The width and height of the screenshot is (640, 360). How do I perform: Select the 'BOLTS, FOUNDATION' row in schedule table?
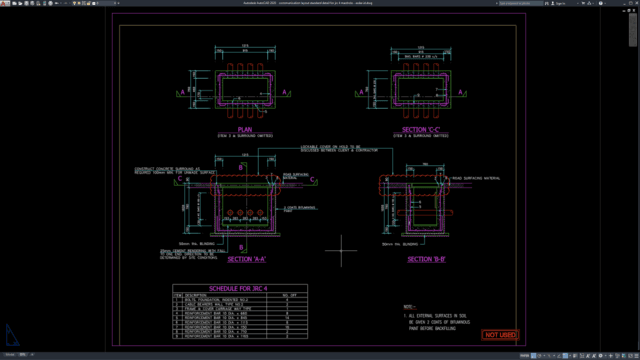240,300
